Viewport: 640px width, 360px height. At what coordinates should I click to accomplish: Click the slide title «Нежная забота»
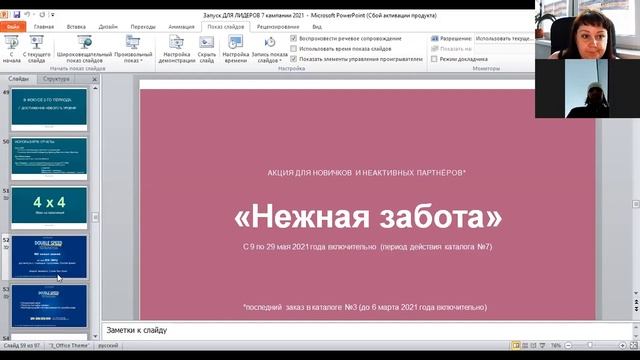coord(368,216)
